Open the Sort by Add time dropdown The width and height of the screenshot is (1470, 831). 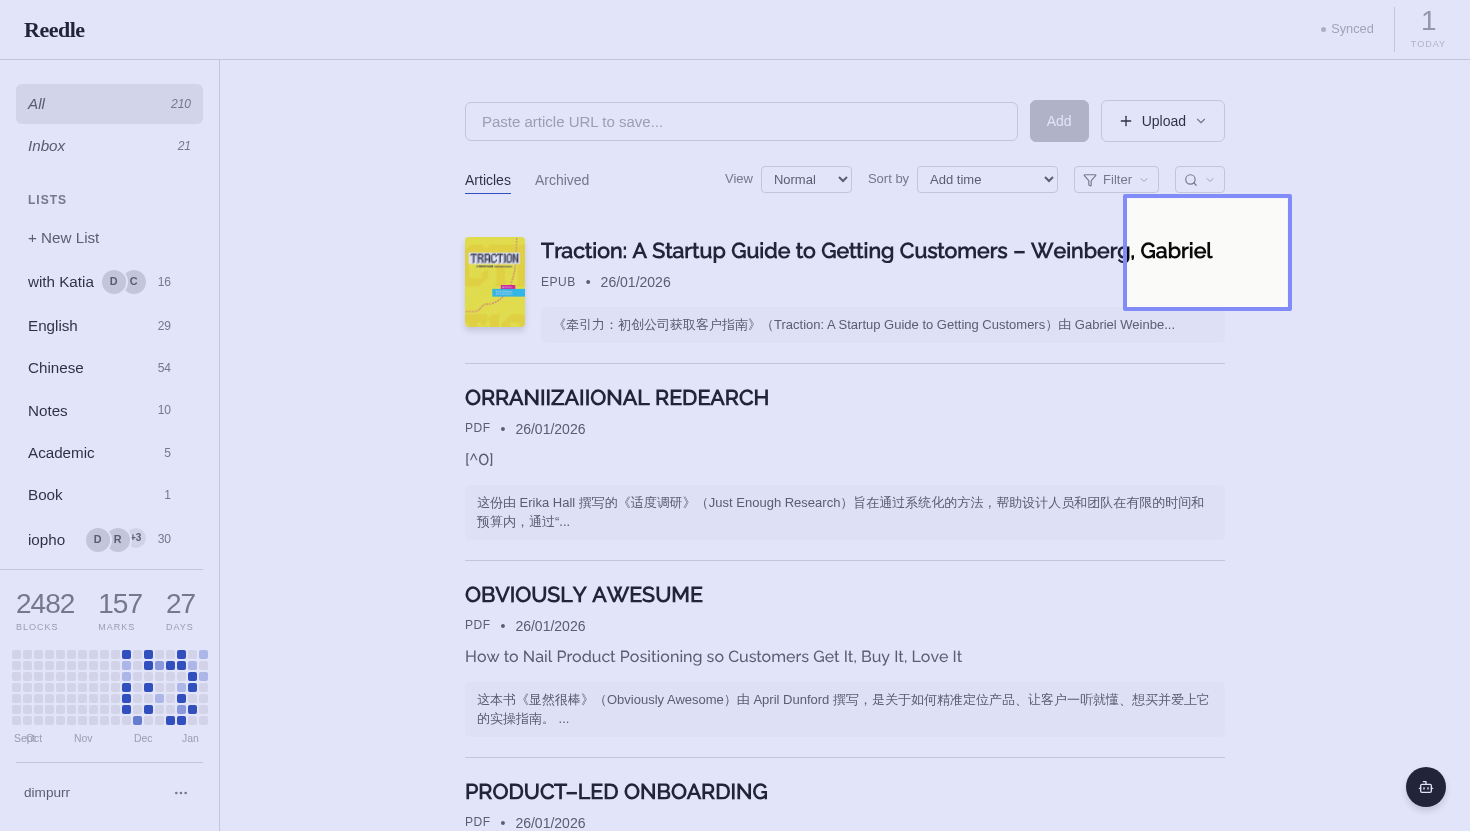pyautogui.click(x=987, y=180)
